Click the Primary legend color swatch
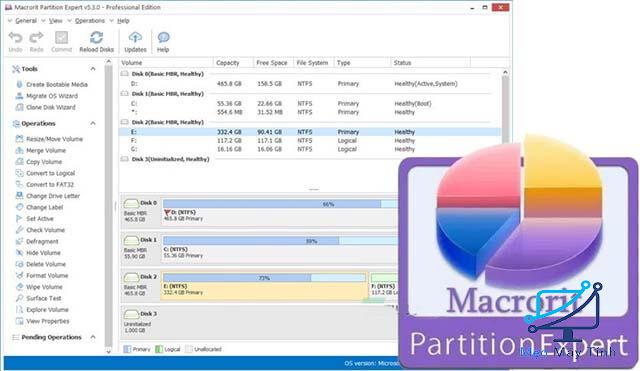640x371 pixels. (127, 349)
